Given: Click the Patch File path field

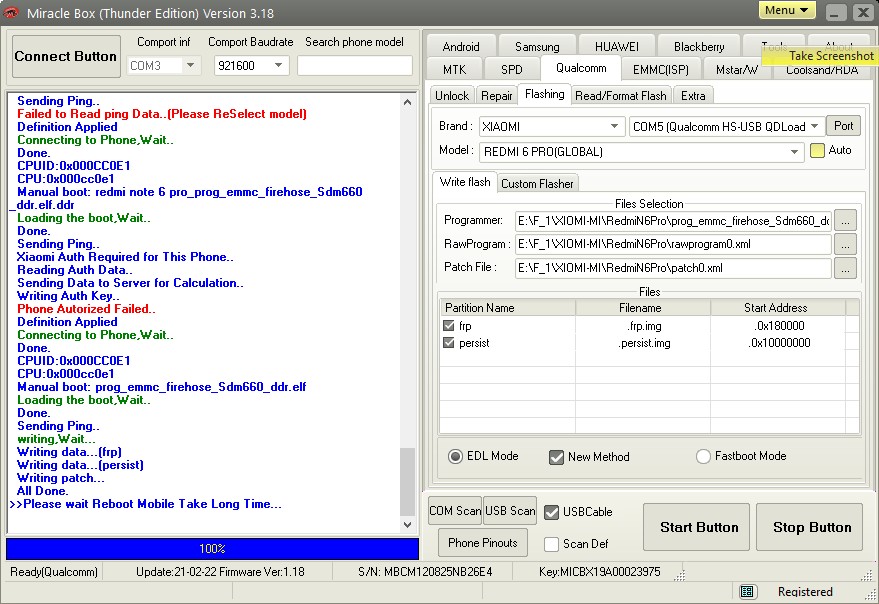Looking at the screenshot, I should point(673,268).
